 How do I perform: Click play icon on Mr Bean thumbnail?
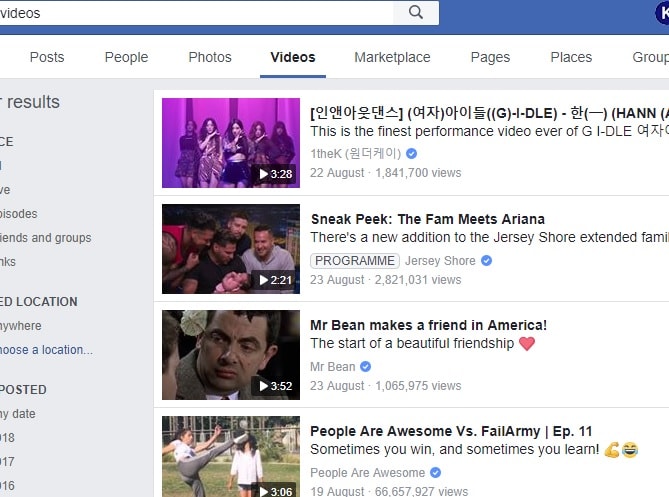(x=264, y=386)
